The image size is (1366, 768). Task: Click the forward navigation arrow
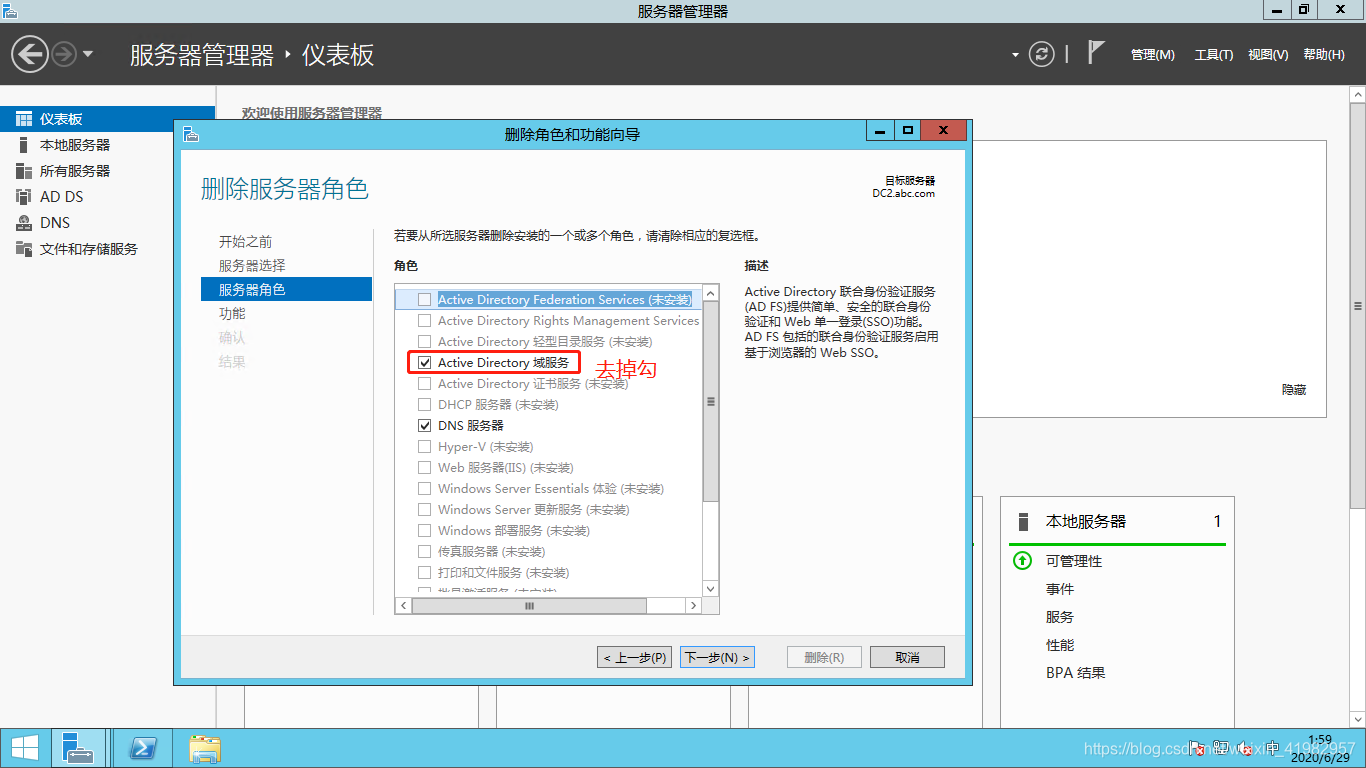[x=64, y=54]
